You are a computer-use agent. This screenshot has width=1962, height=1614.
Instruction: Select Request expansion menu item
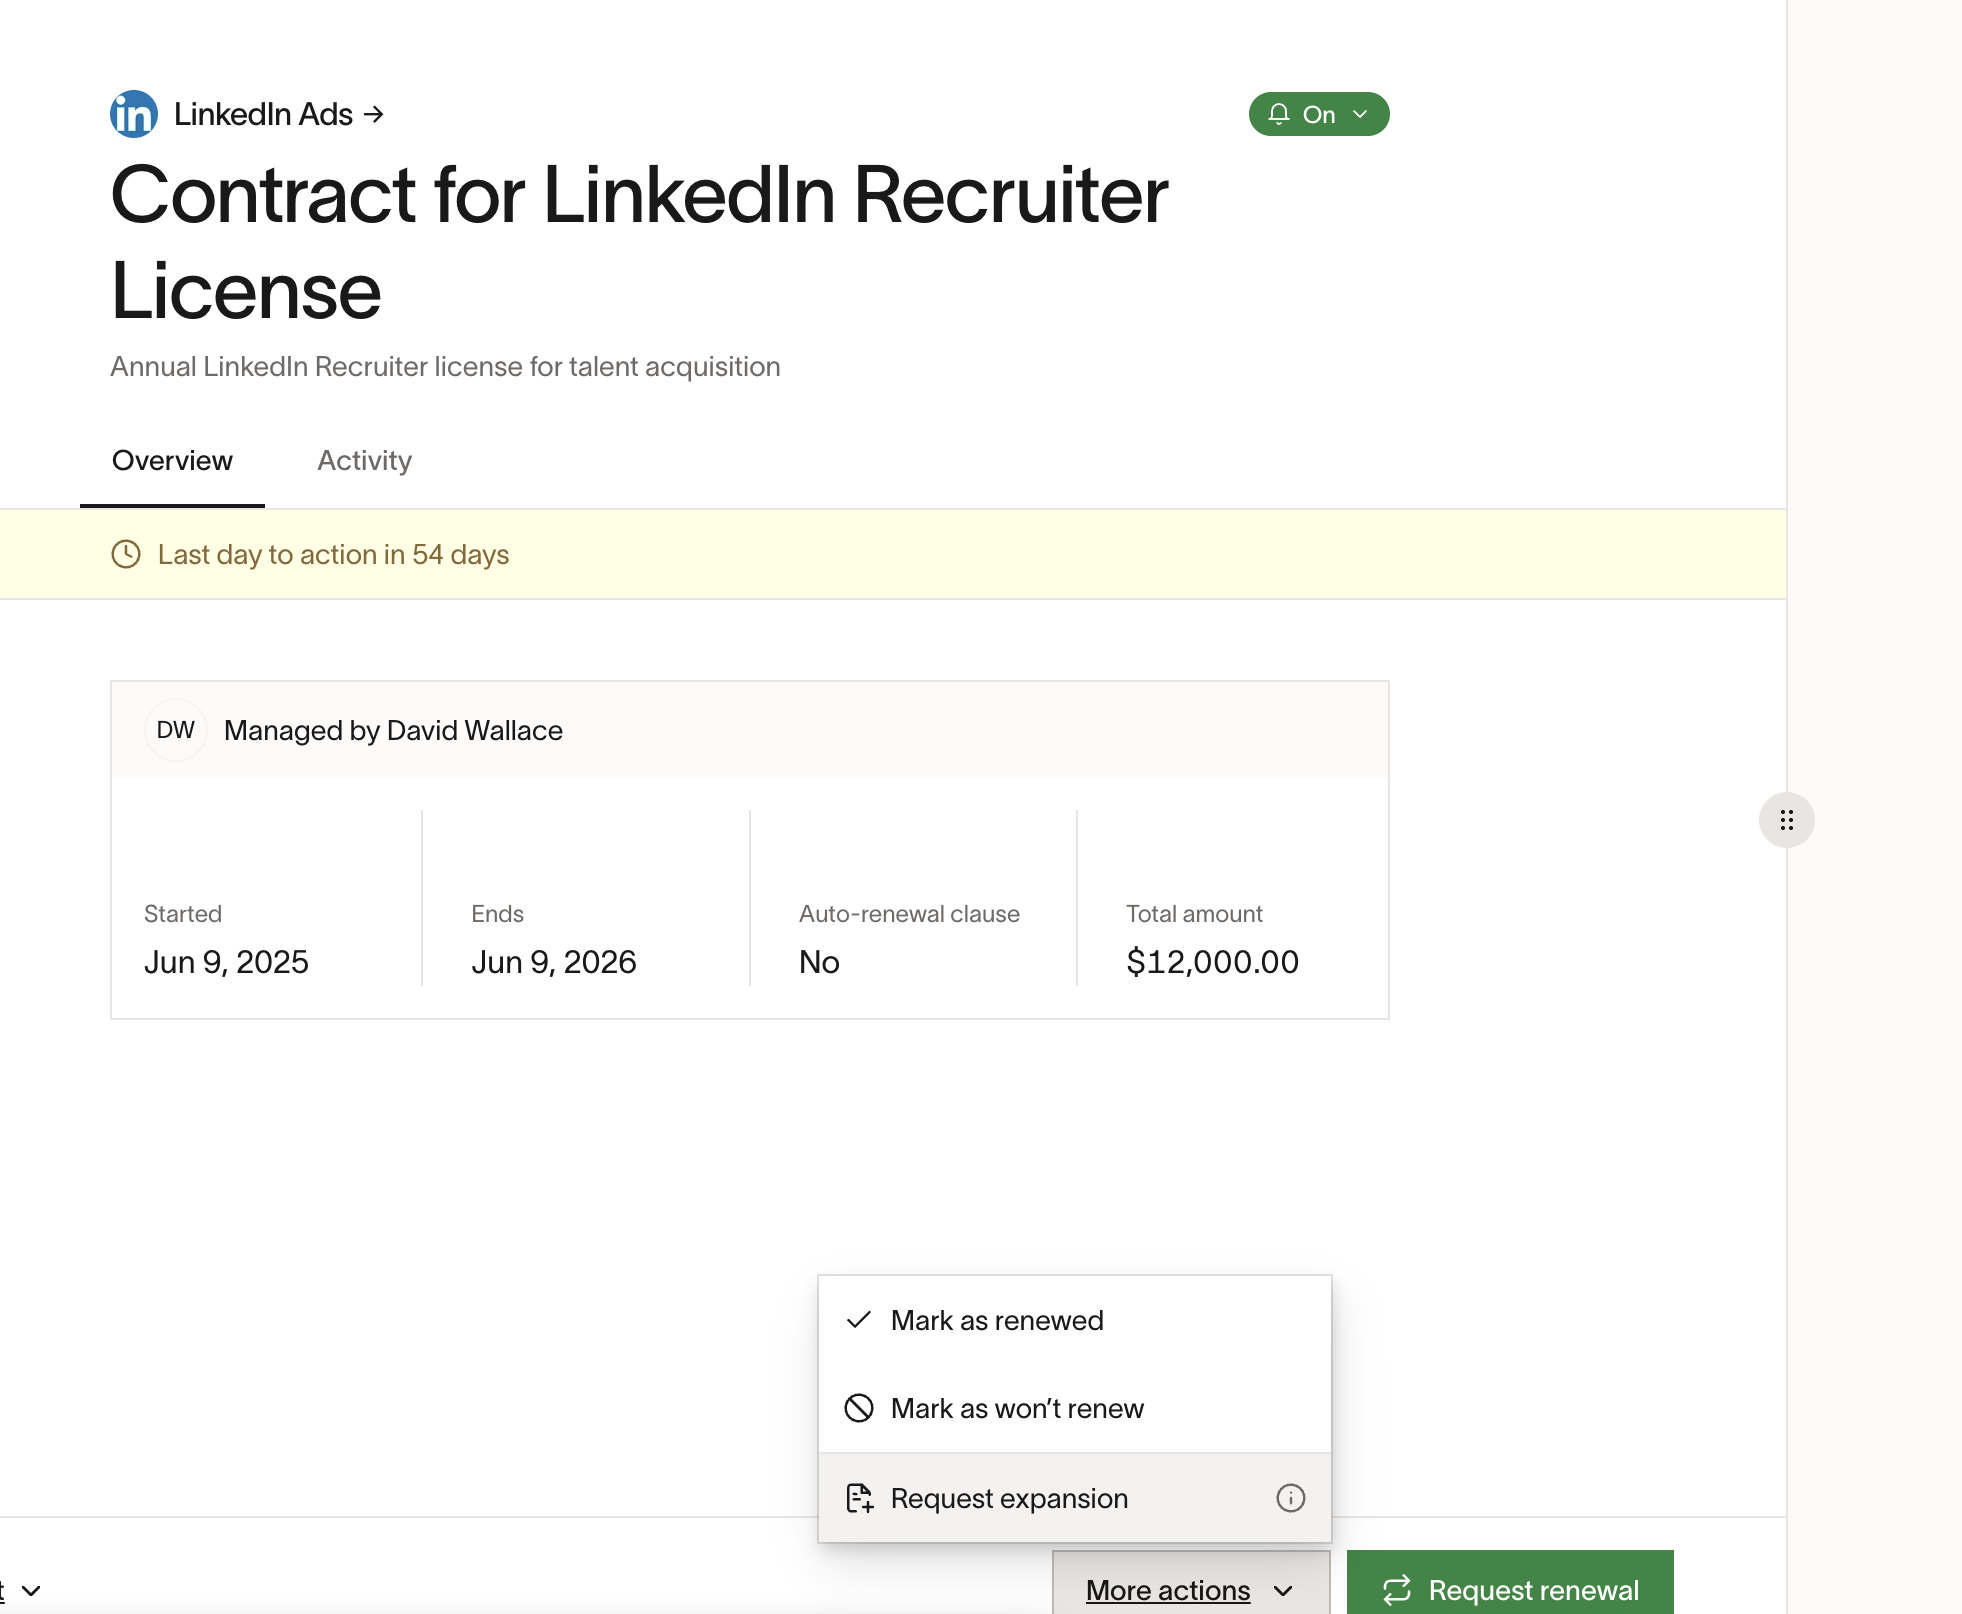pyautogui.click(x=1075, y=1498)
